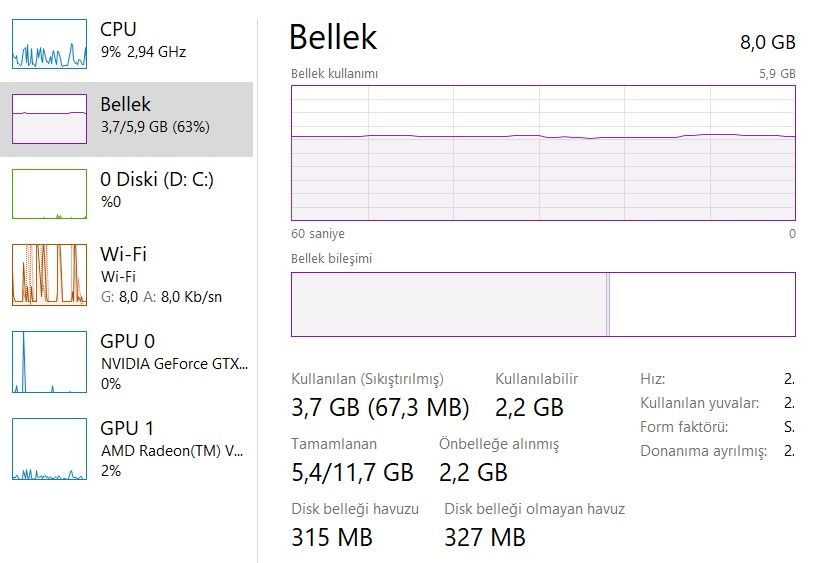Click the Kullanılan (Sıkıştırılmış) value 3,7 GB
Image resolution: width=820 pixels, height=563 pixels.
pos(379,407)
